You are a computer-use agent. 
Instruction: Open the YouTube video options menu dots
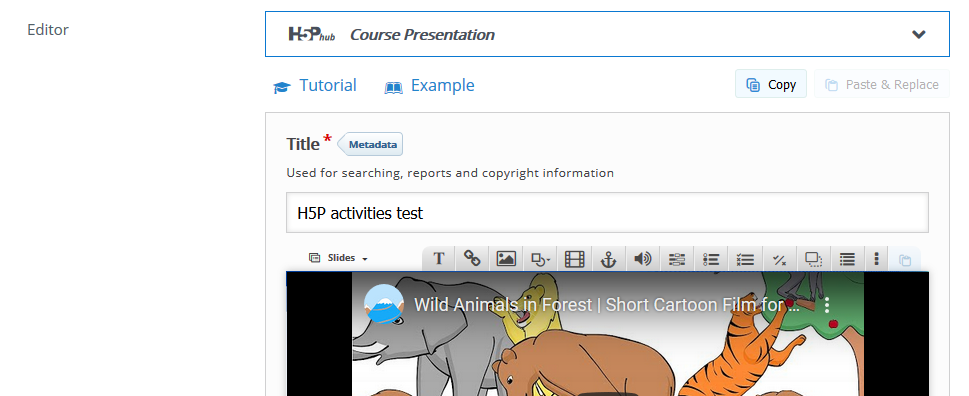tap(827, 305)
